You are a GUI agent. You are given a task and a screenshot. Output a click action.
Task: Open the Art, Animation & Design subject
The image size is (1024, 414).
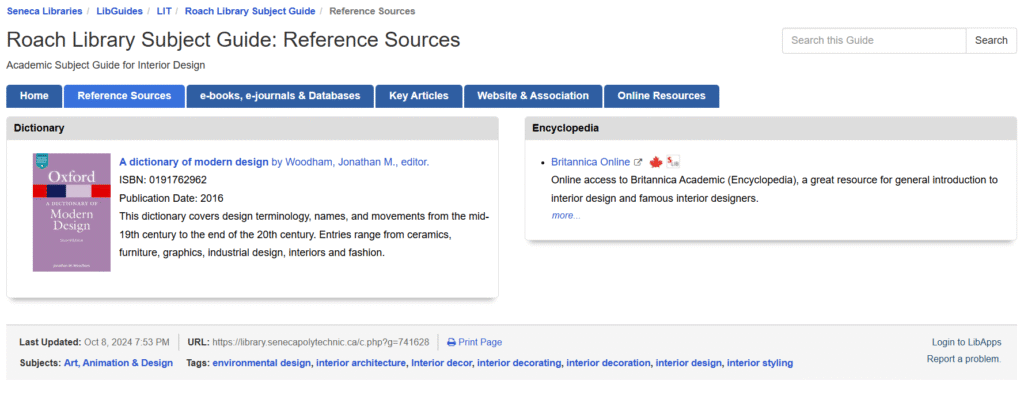pos(118,363)
